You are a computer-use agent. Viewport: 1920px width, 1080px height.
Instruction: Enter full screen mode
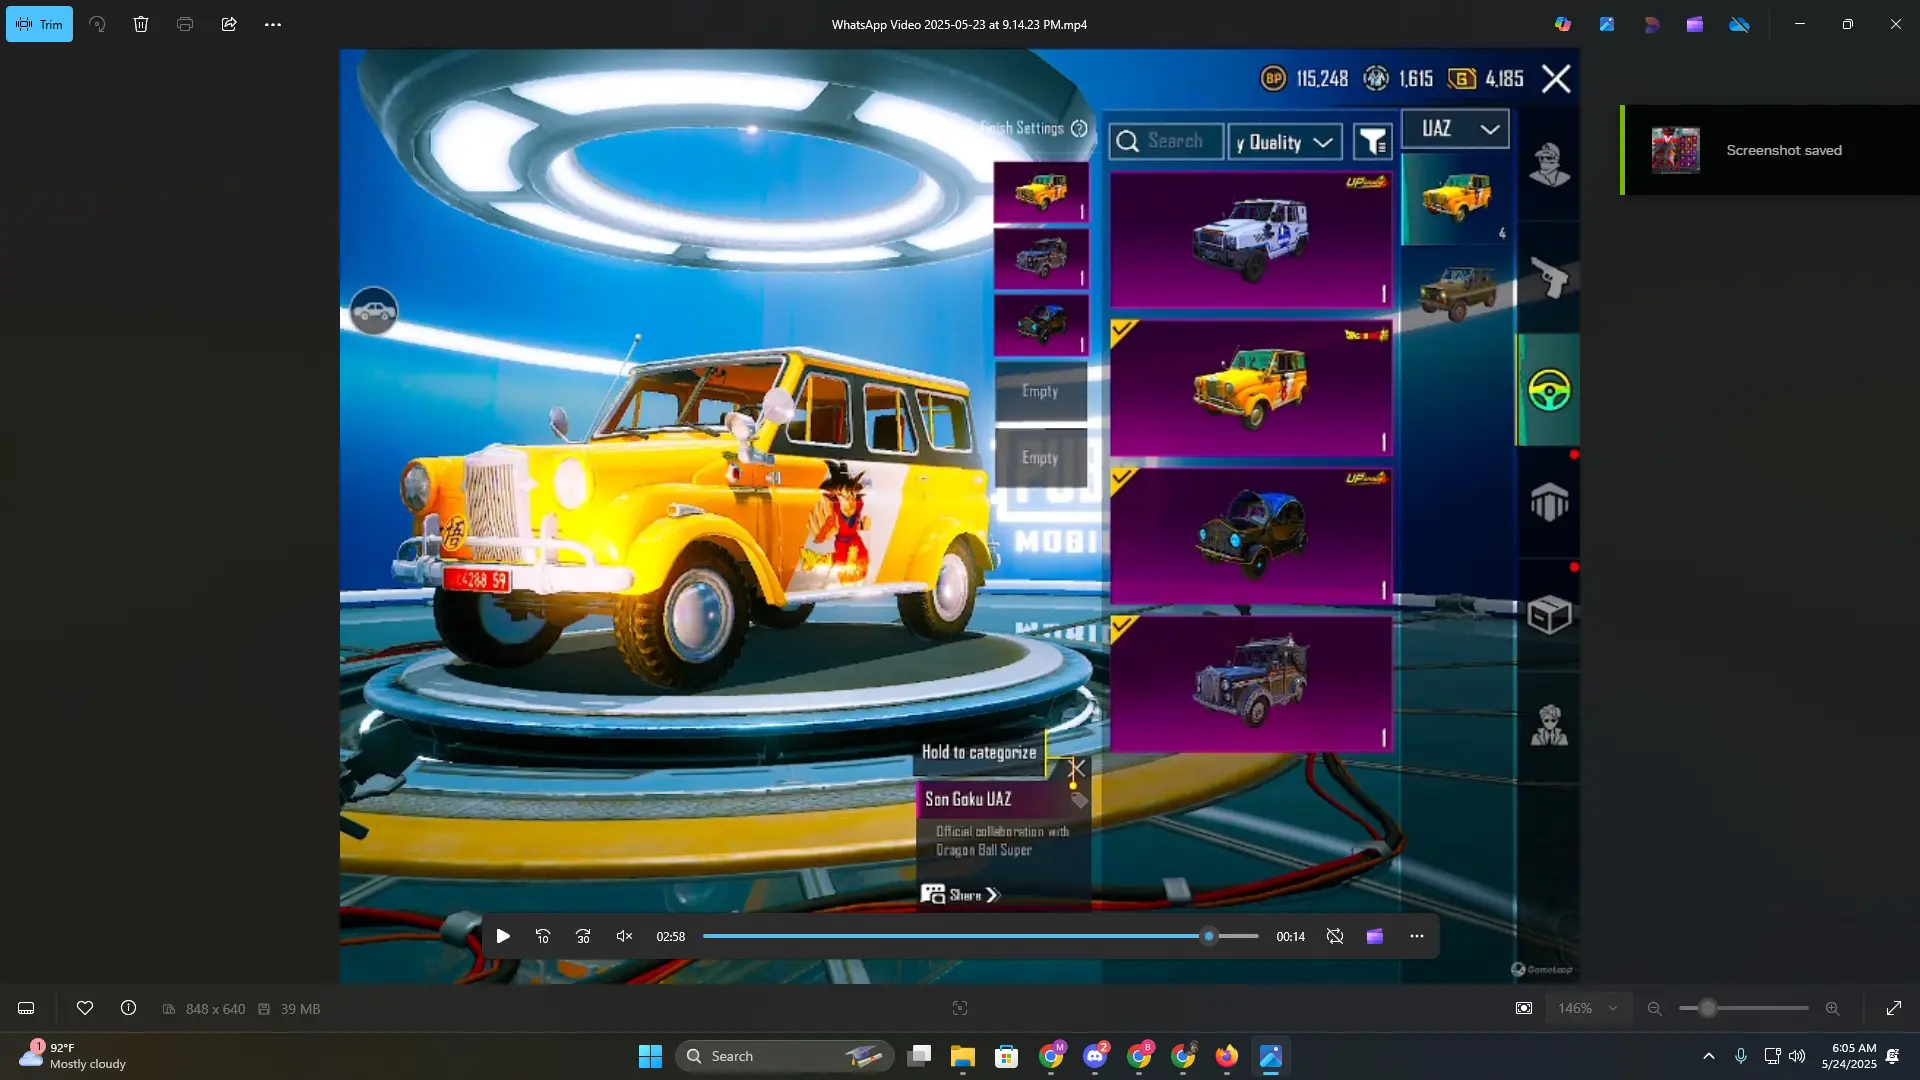coord(1894,1008)
